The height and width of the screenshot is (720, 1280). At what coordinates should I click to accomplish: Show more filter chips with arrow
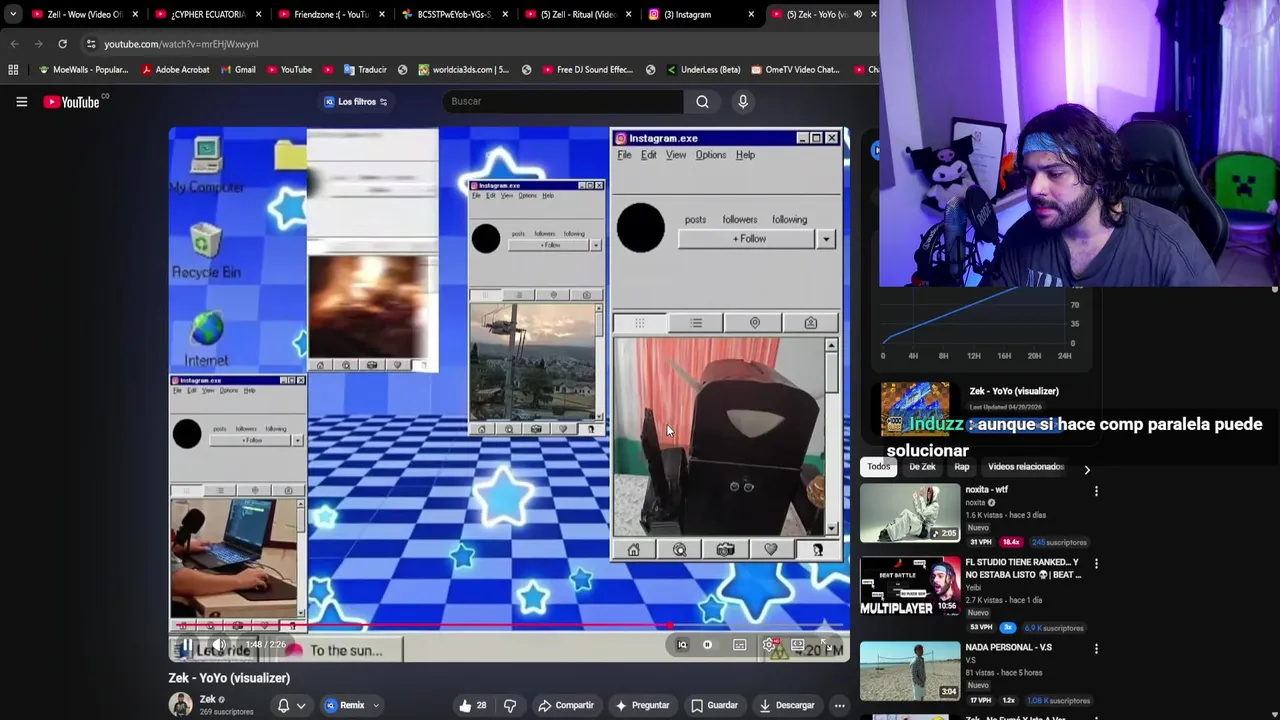pos(1087,468)
